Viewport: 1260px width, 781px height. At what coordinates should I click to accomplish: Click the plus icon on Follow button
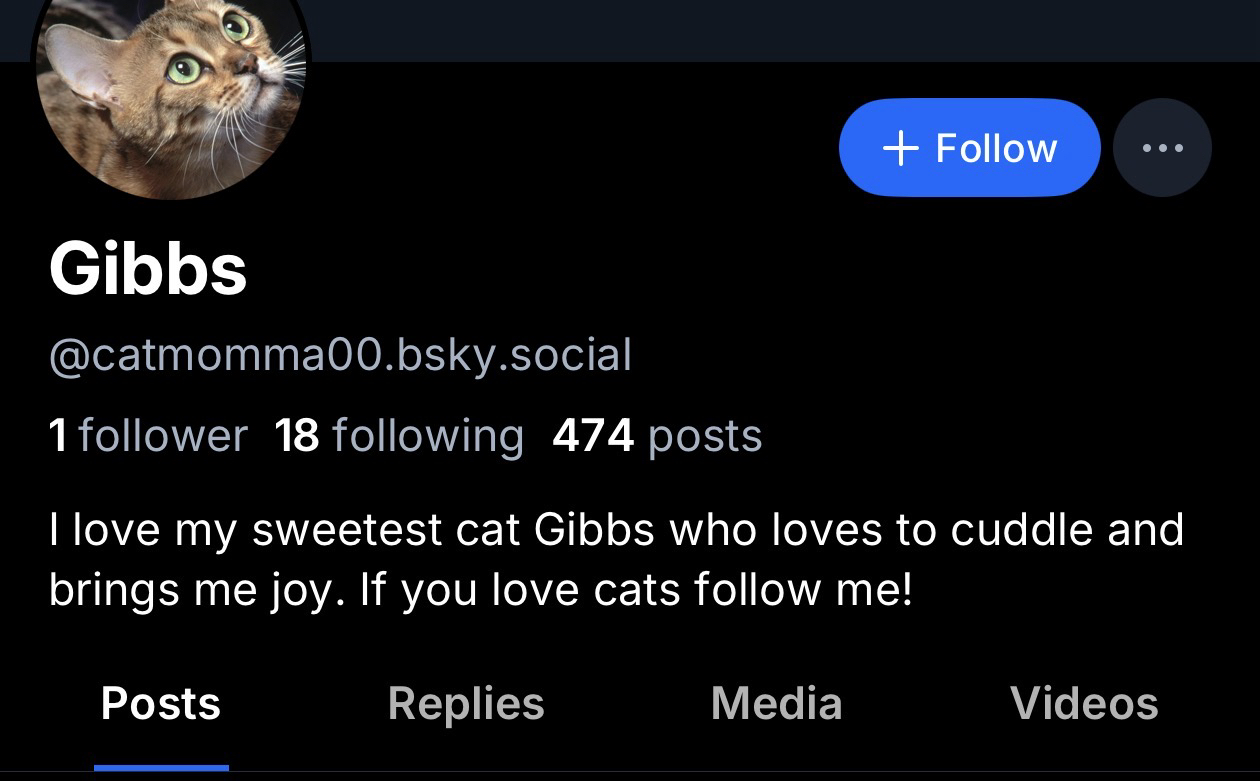901,148
